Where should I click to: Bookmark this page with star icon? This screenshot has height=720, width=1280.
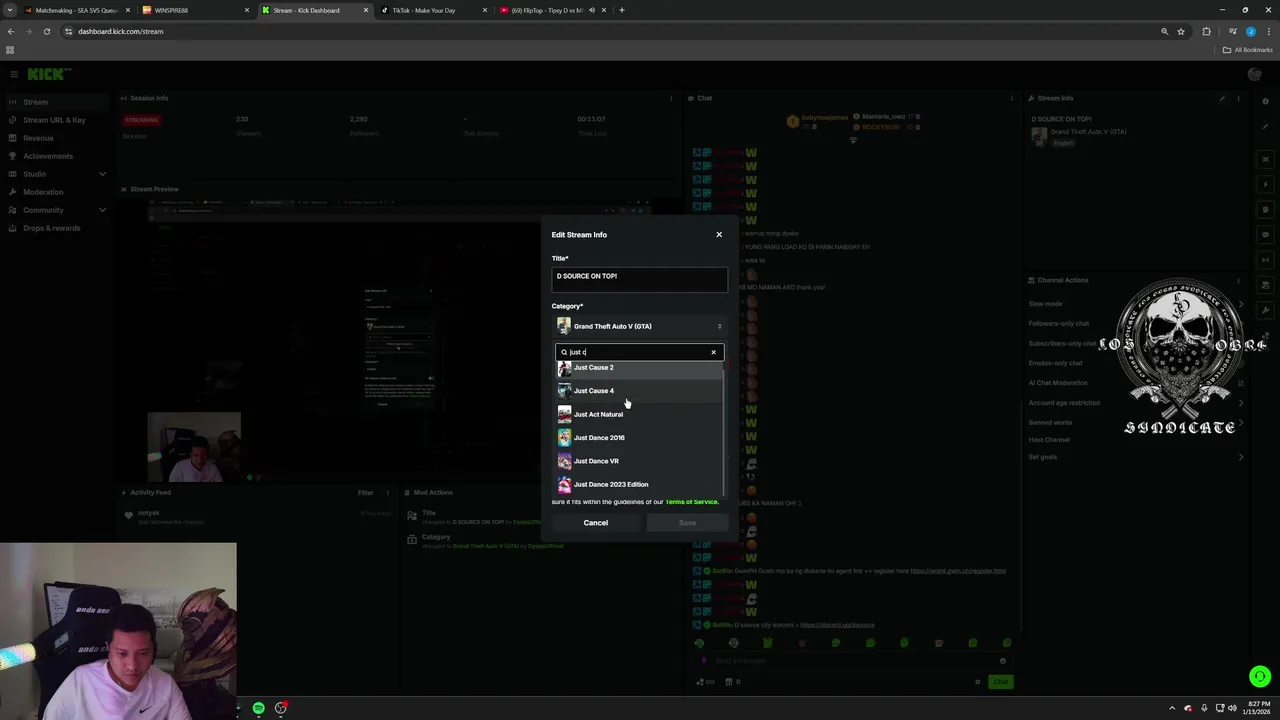click(x=1181, y=31)
